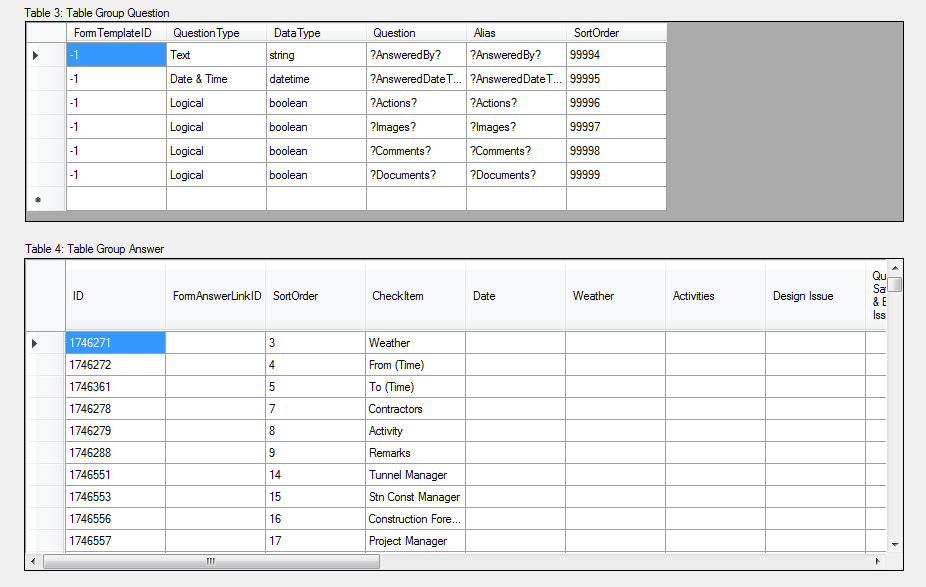The width and height of the screenshot is (926, 587).
Task: Select the ID cell 1746272
Action: coord(115,365)
